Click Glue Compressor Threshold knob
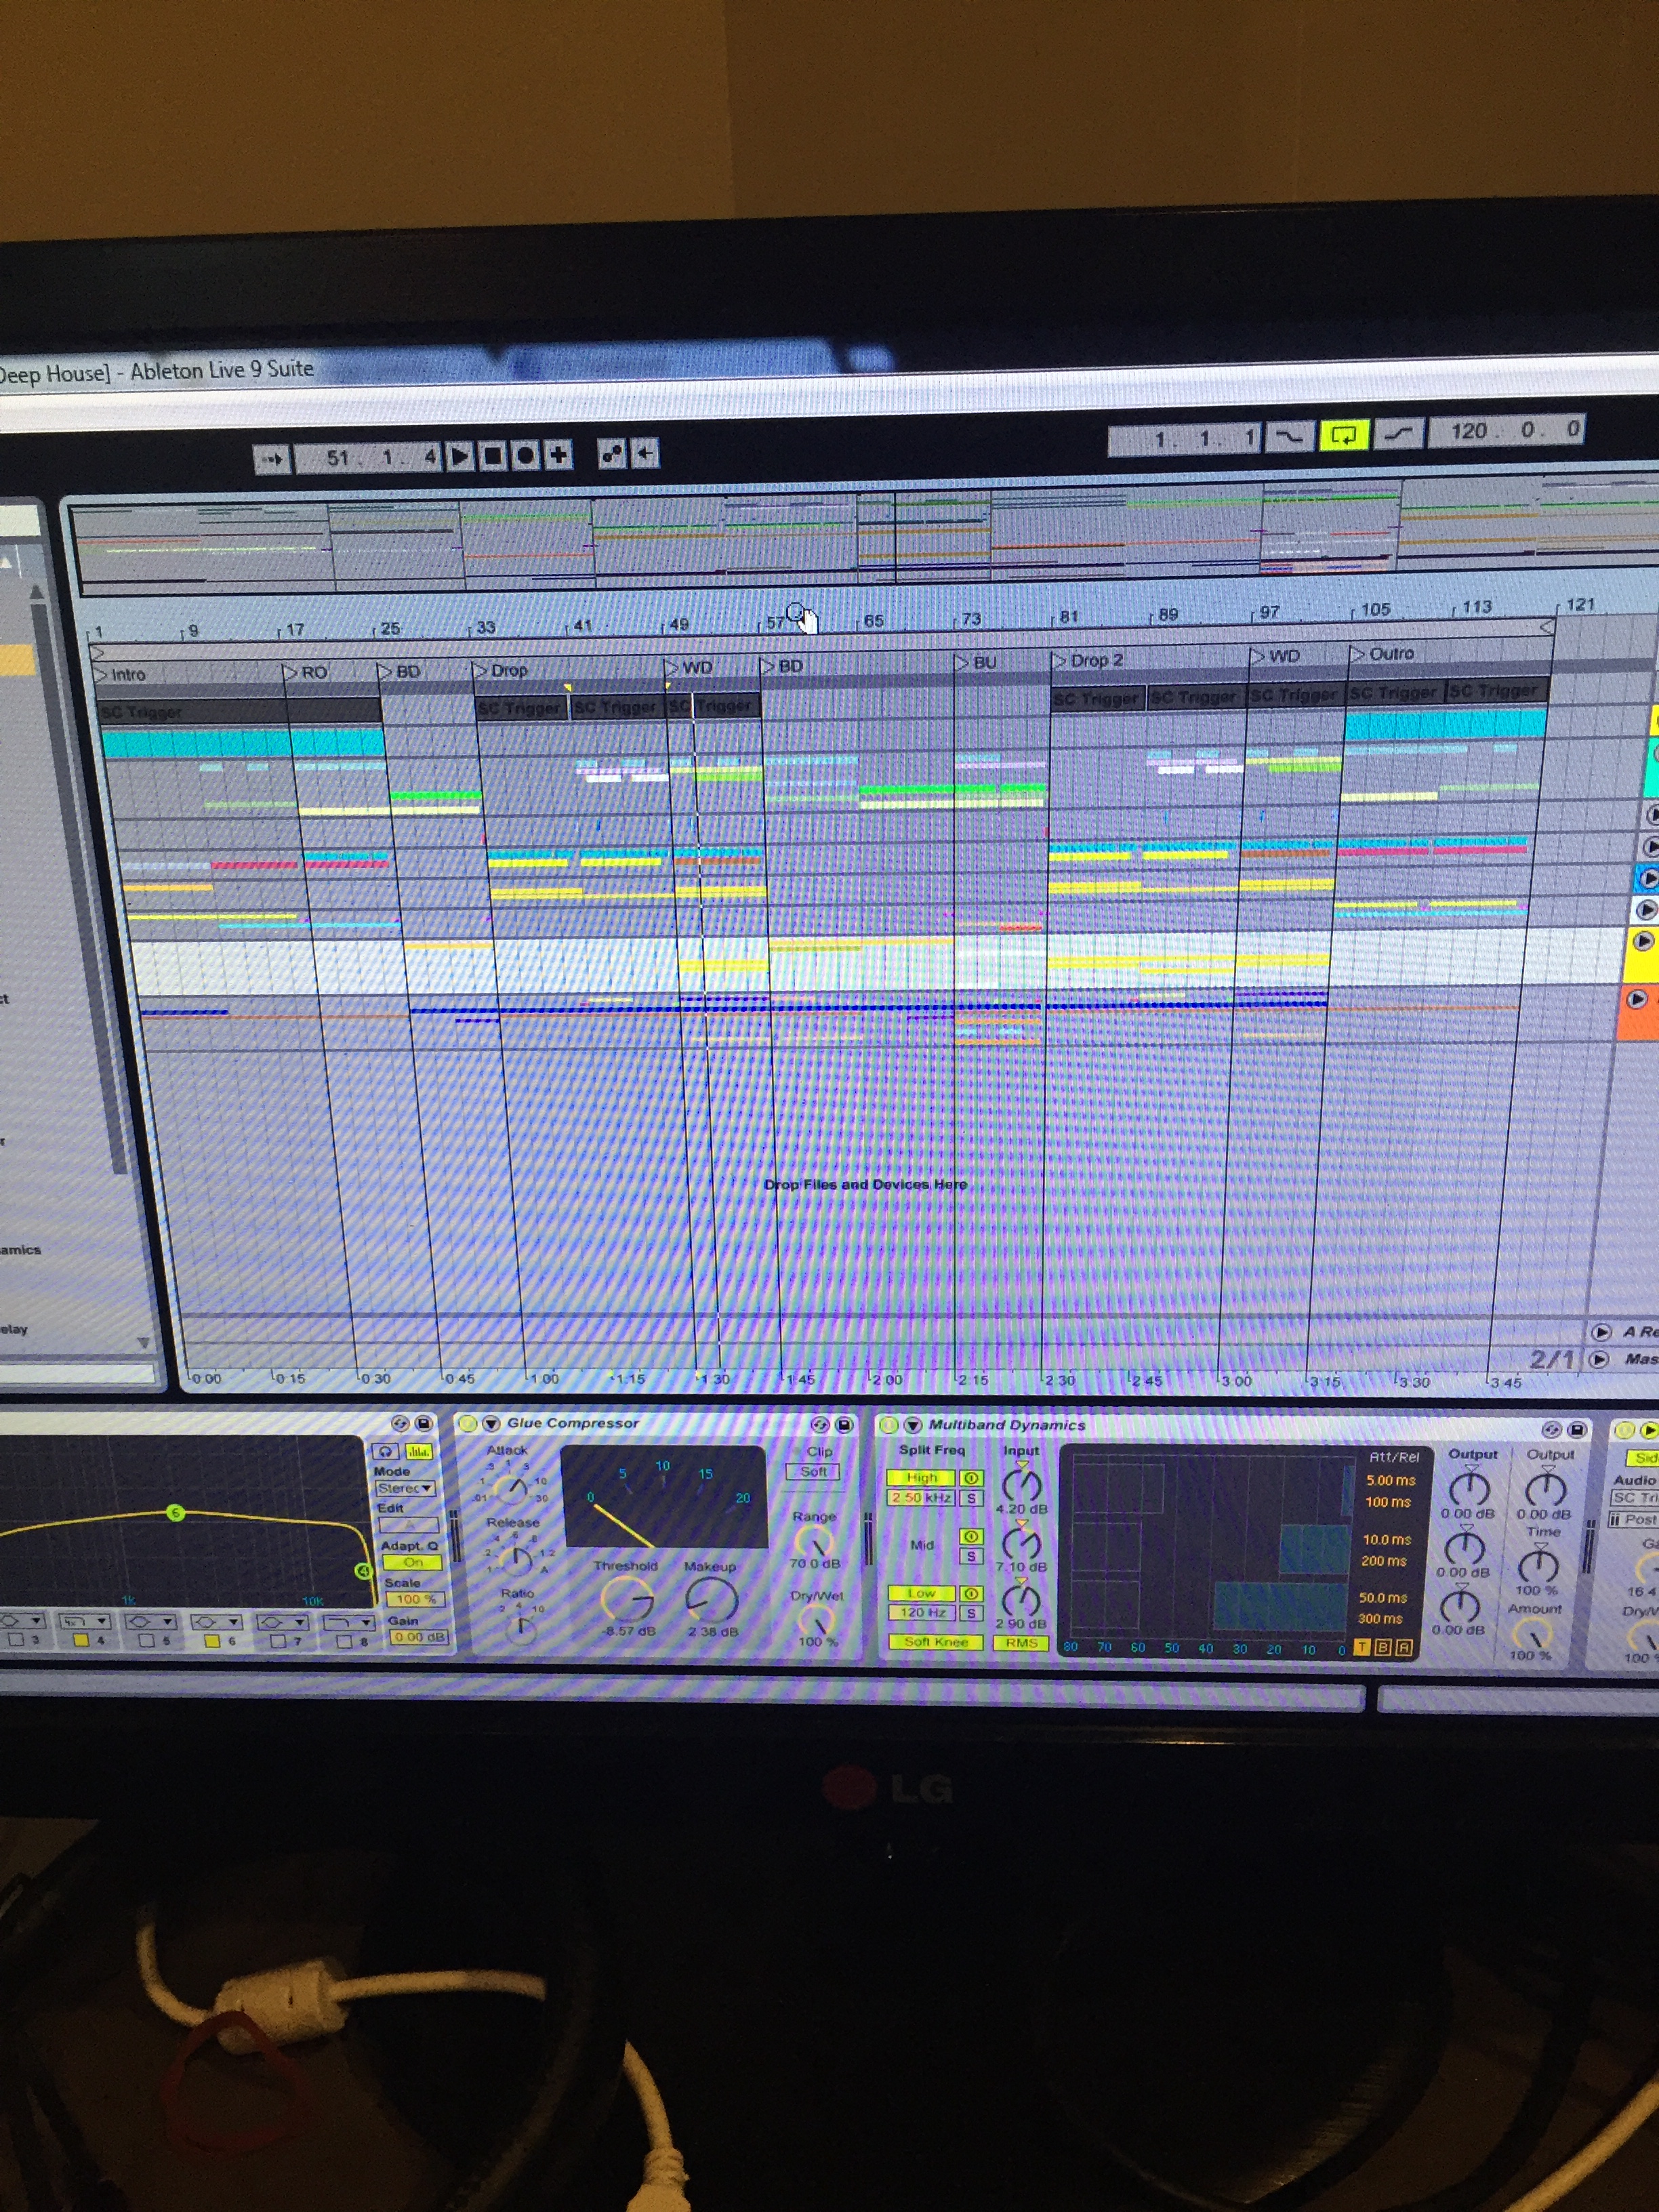The height and width of the screenshot is (2212, 1659). pos(627,1599)
